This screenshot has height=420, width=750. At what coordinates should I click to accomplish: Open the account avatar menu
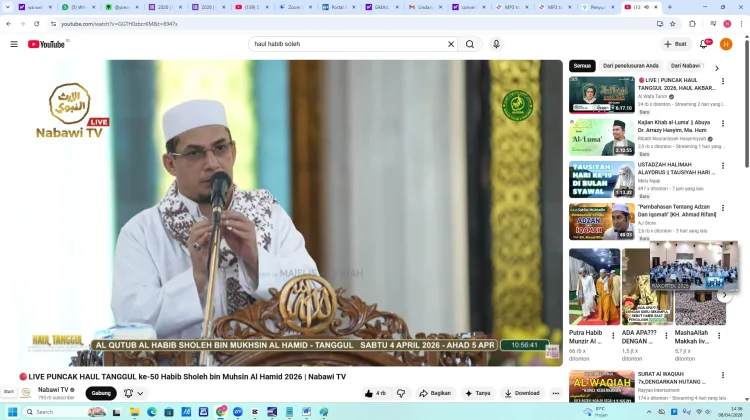pos(726,44)
